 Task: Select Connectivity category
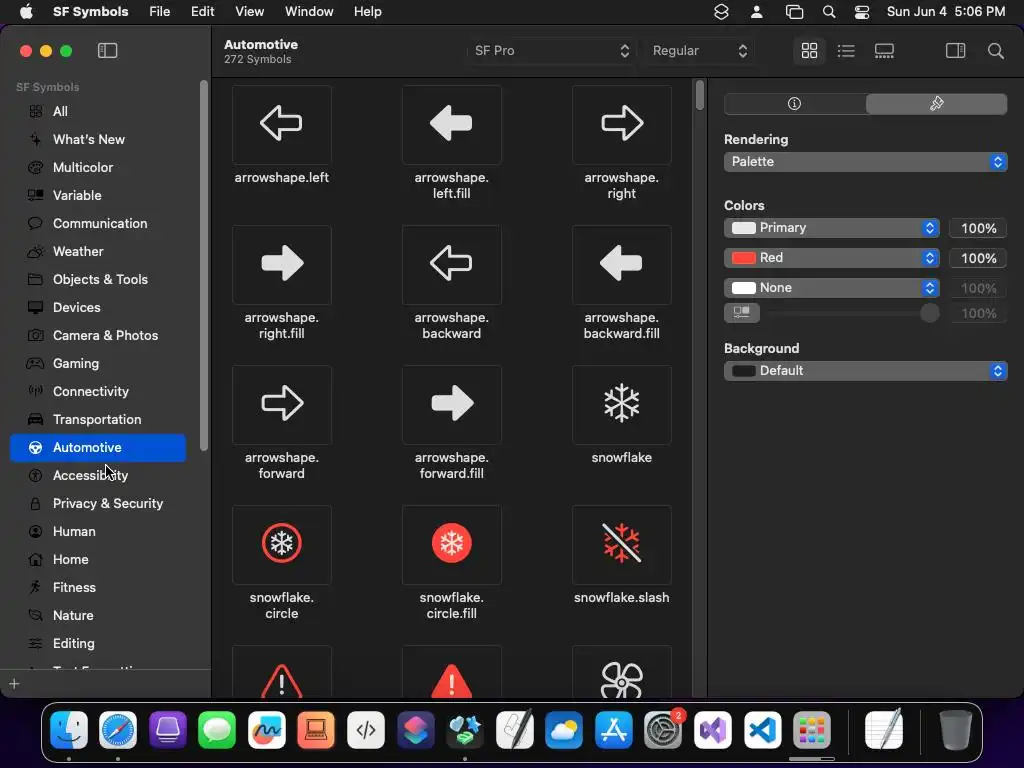98,392
